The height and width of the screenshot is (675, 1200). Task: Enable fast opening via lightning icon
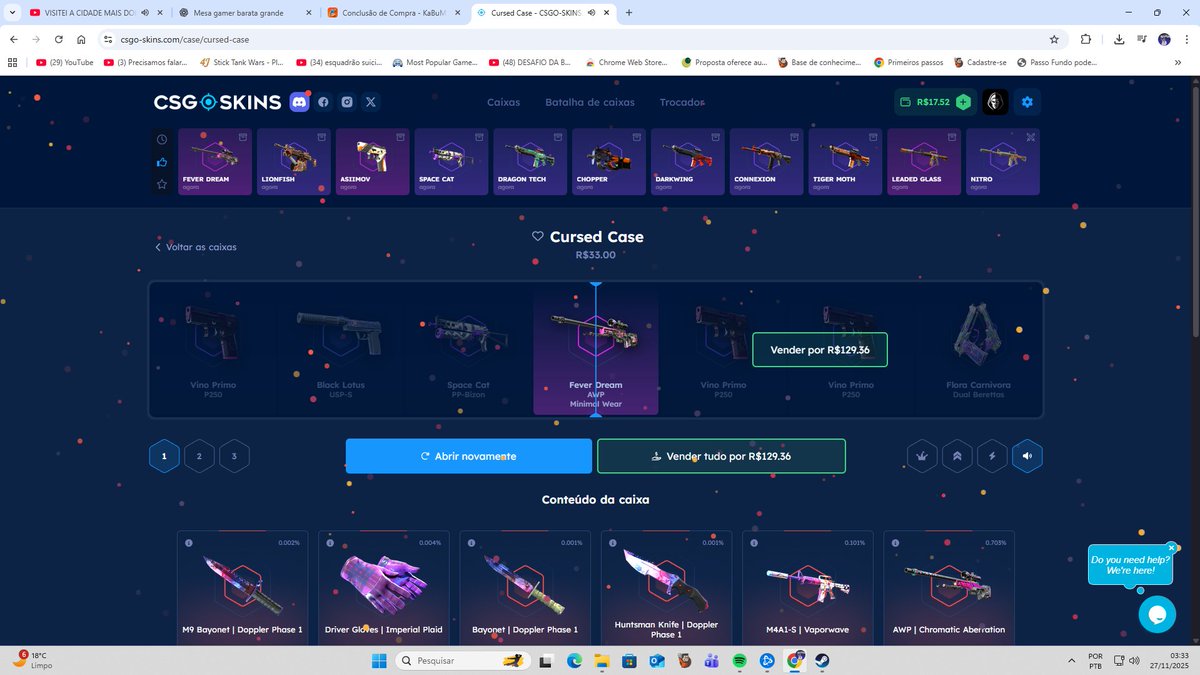991,455
